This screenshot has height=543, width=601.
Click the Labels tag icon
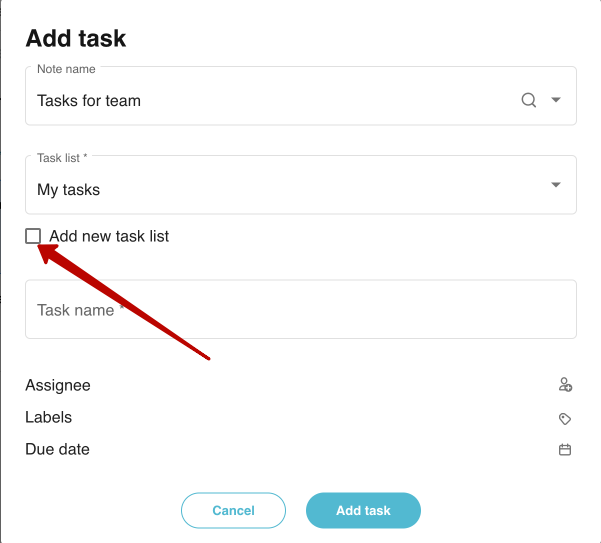pyautogui.click(x=565, y=418)
